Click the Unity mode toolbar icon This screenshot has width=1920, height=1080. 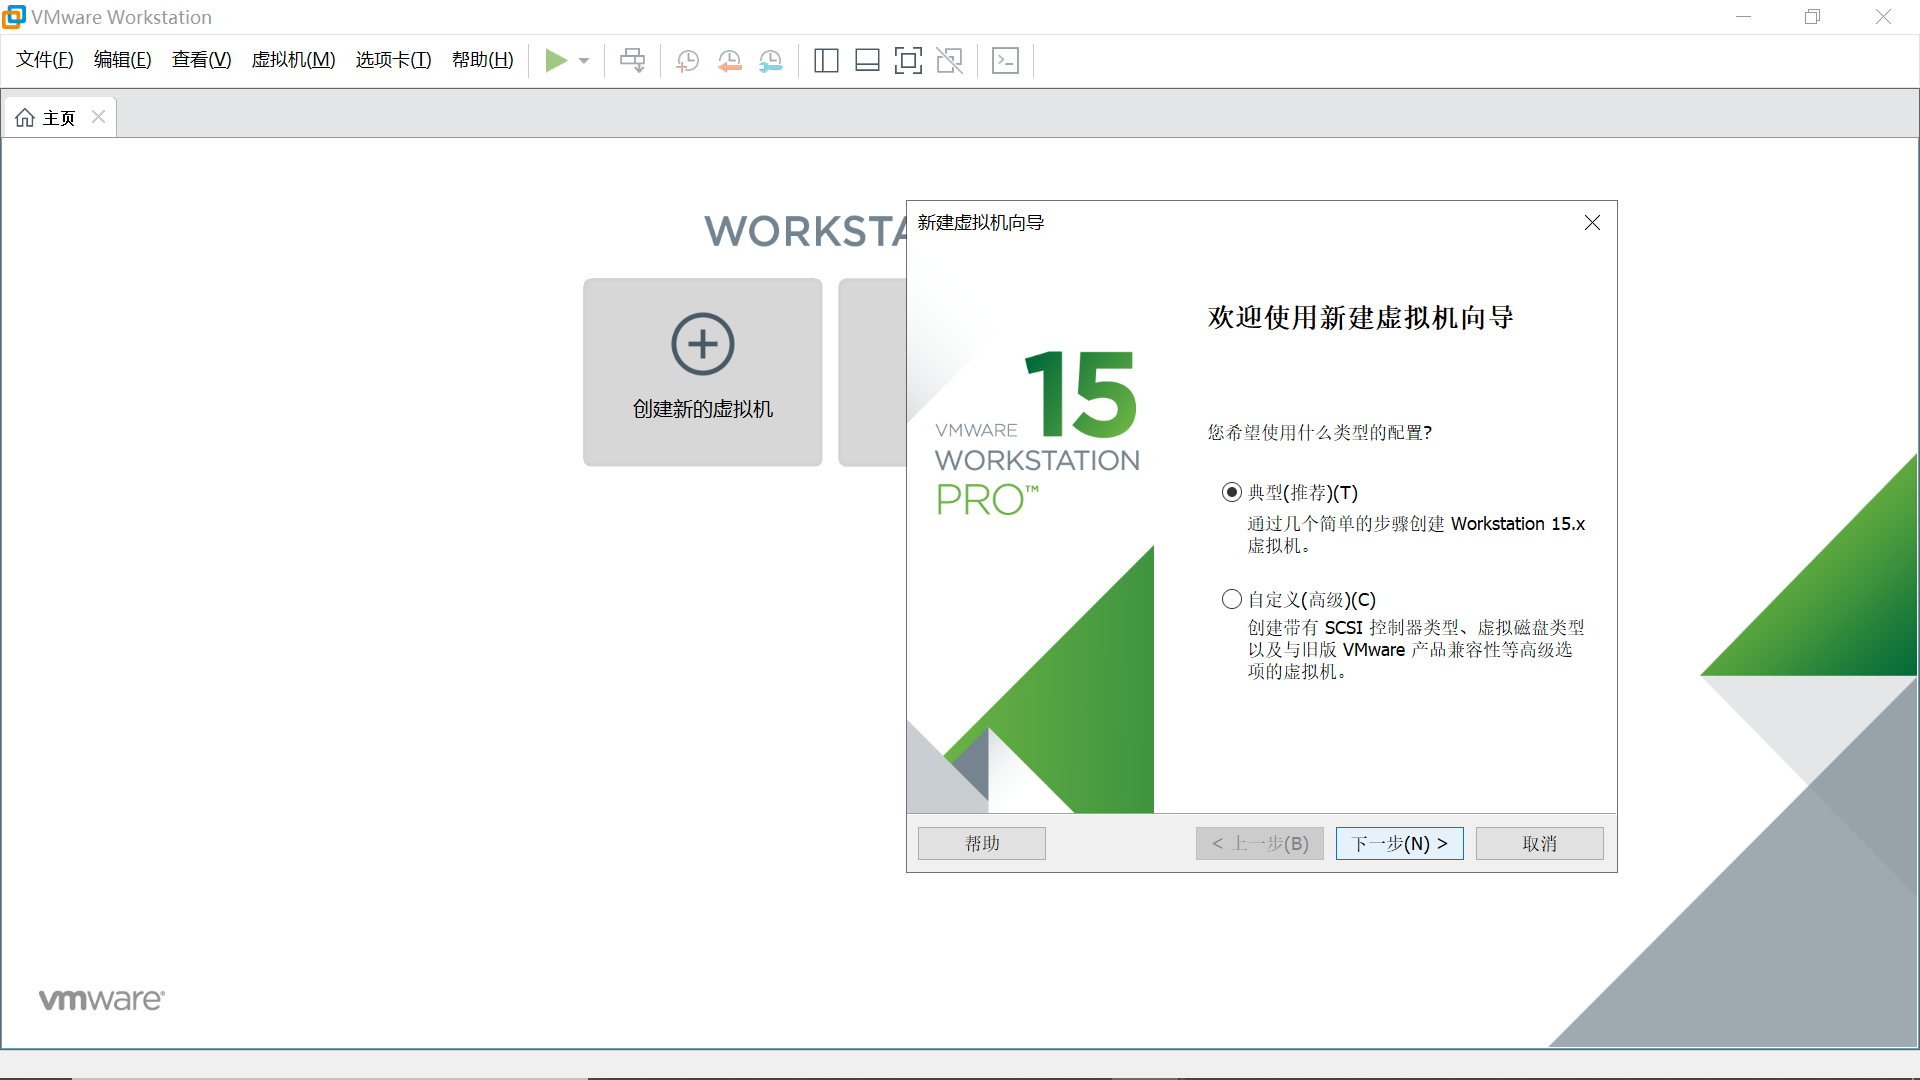[949, 61]
